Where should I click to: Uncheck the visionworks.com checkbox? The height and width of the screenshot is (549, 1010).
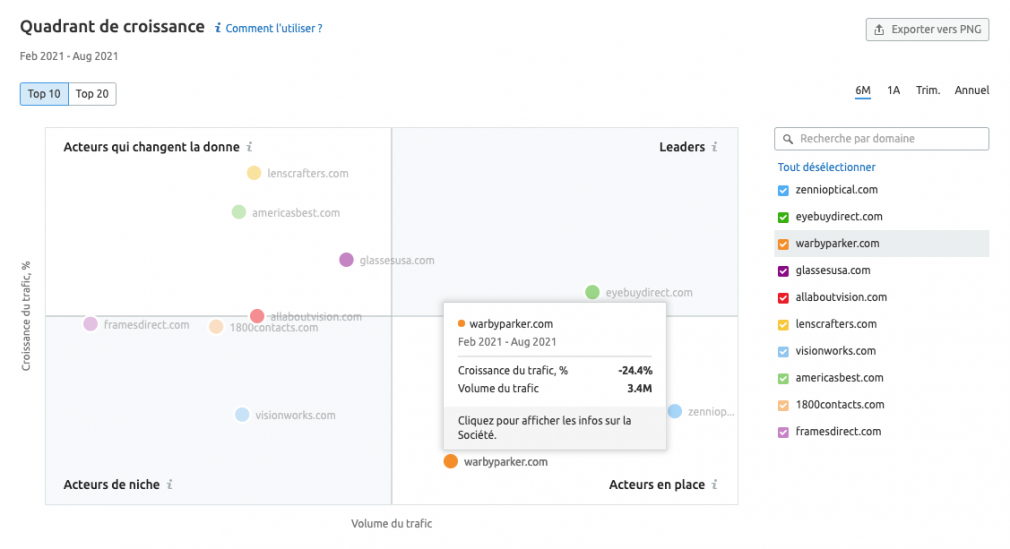click(x=783, y=352)
